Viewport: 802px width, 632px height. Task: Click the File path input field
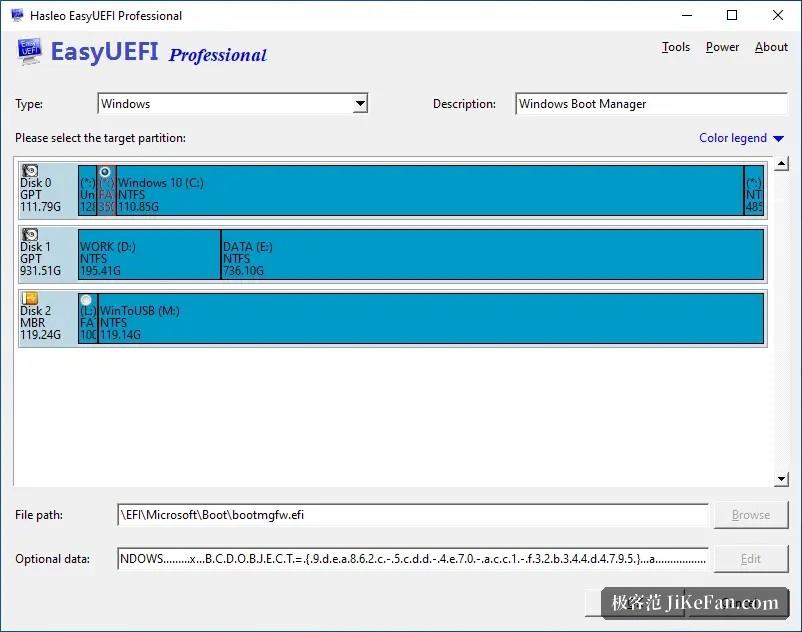point(413,515)
